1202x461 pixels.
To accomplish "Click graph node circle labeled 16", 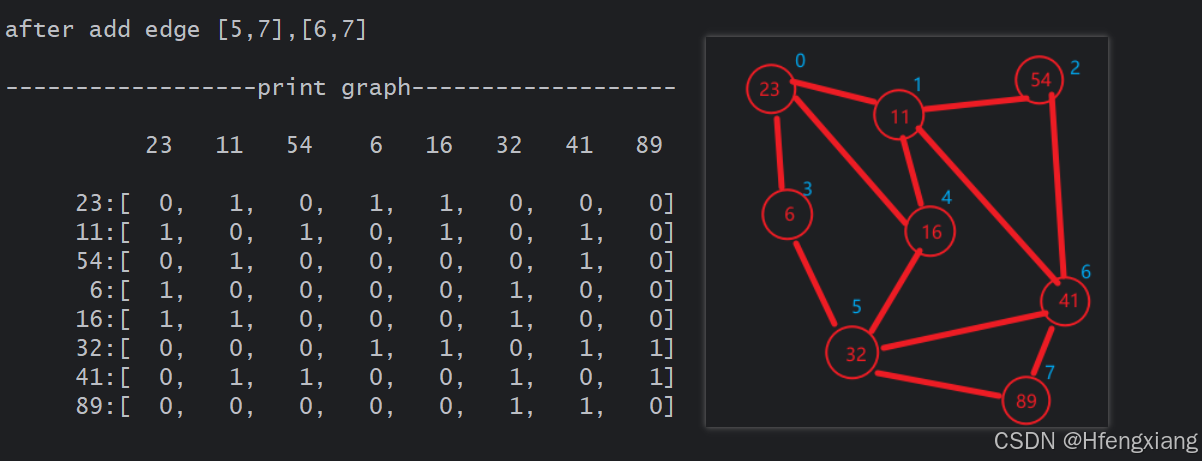I will (931, 233).
